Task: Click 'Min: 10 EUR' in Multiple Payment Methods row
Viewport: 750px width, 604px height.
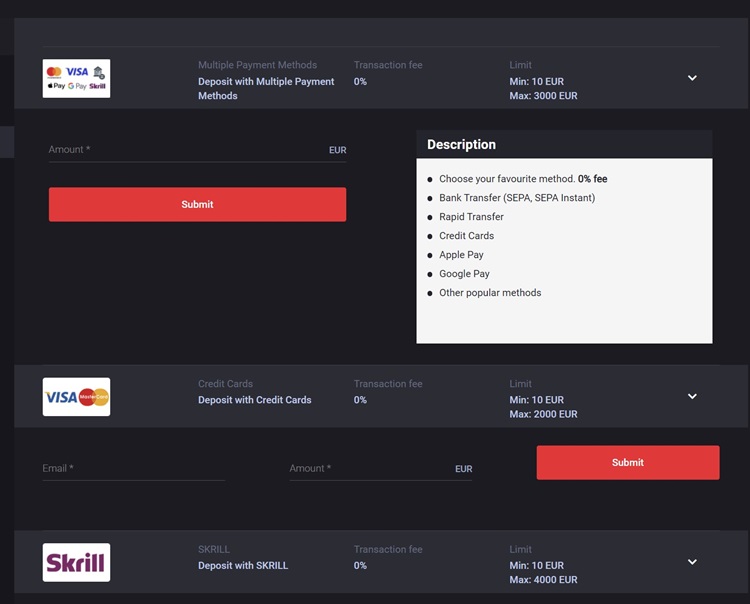Action: (x=537, y=81)
